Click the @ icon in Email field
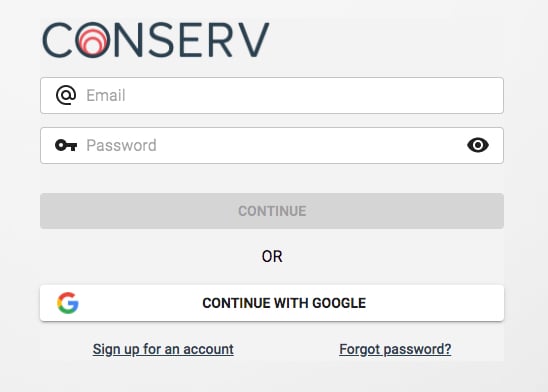 click(66, 95)
